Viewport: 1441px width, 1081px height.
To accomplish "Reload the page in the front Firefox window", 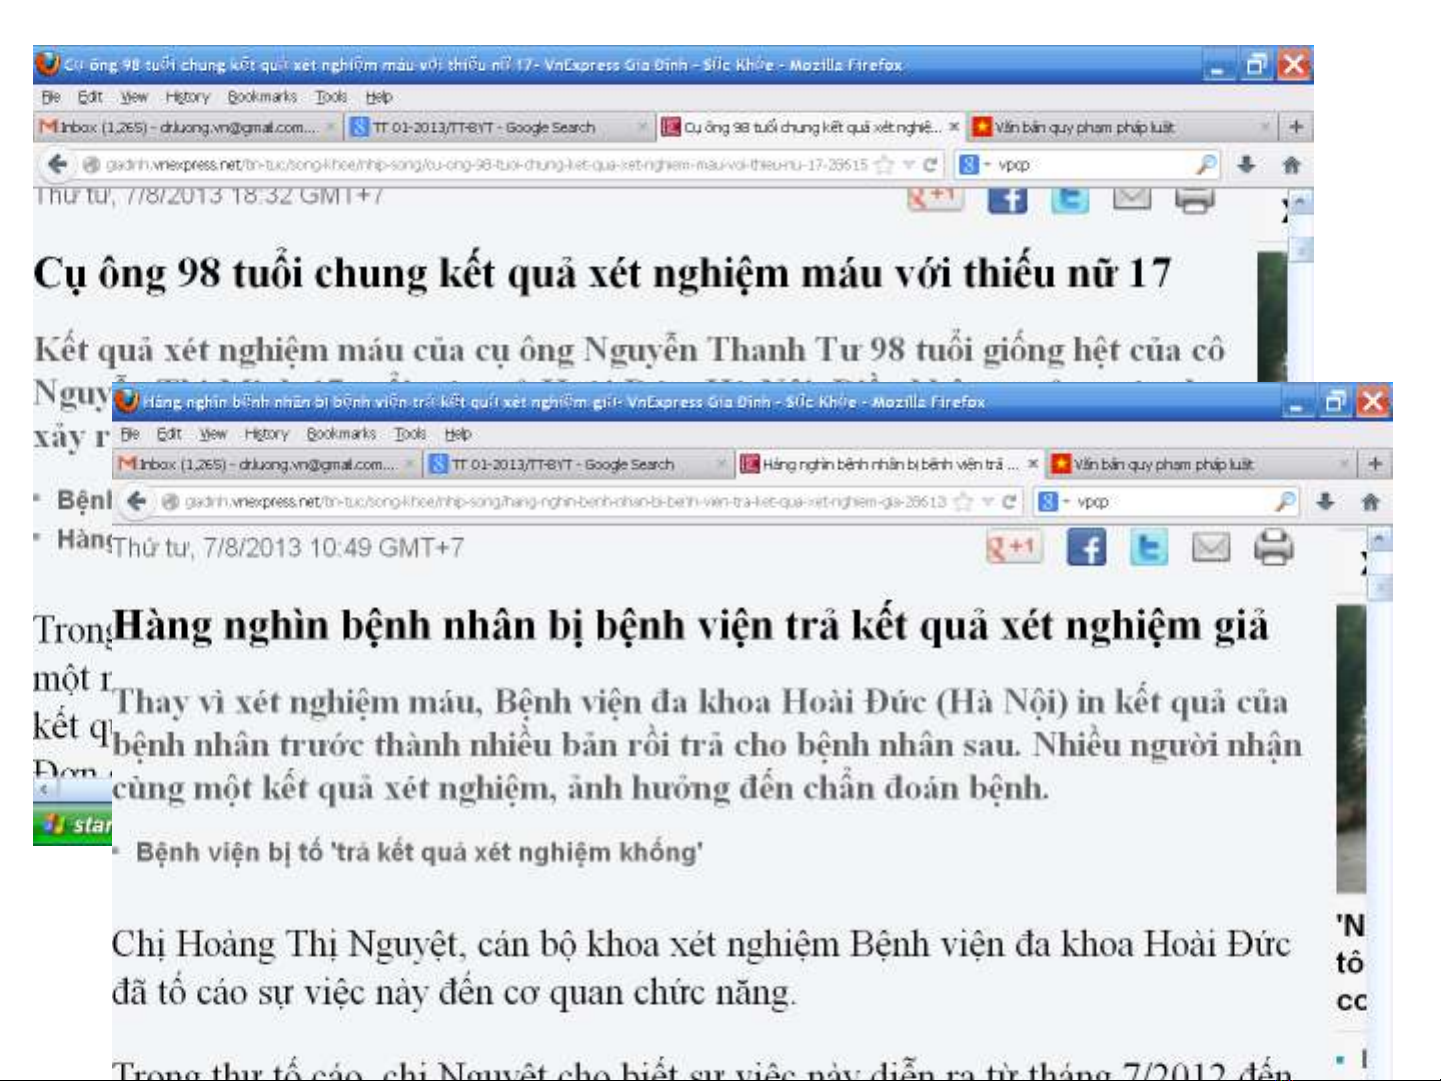I will pos(1009,501).
